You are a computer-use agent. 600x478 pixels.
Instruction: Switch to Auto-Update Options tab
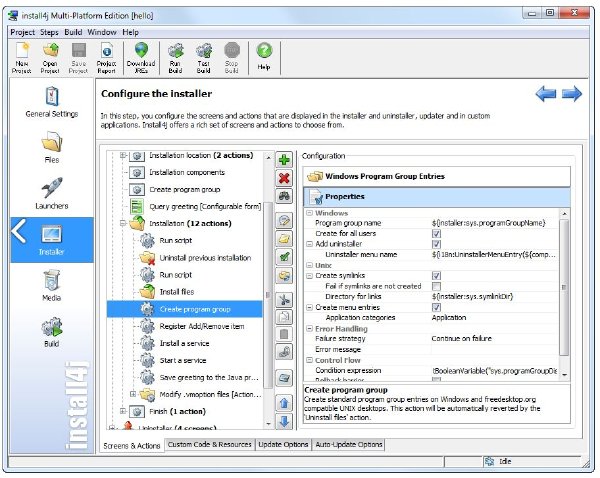click(x=349, y=444)
